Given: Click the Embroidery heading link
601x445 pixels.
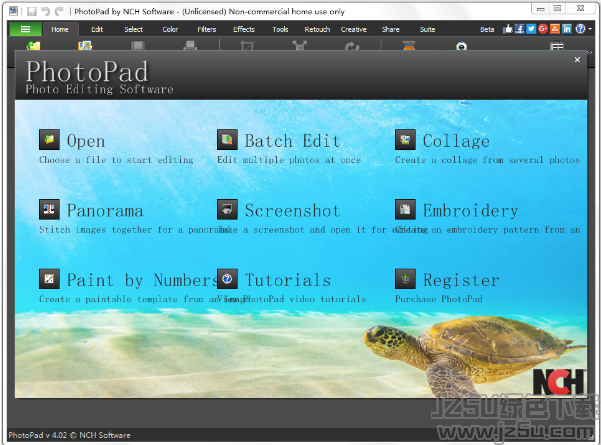Looking at the screenshot, I should pos(470,211).
